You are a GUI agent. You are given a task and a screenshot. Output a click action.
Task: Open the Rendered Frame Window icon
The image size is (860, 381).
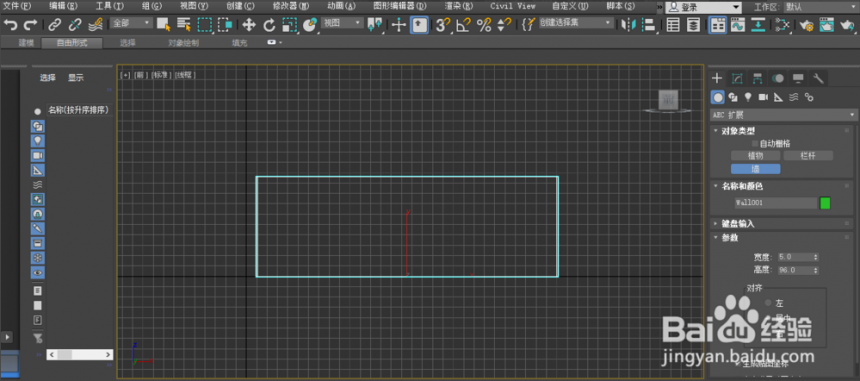[827, 25]
